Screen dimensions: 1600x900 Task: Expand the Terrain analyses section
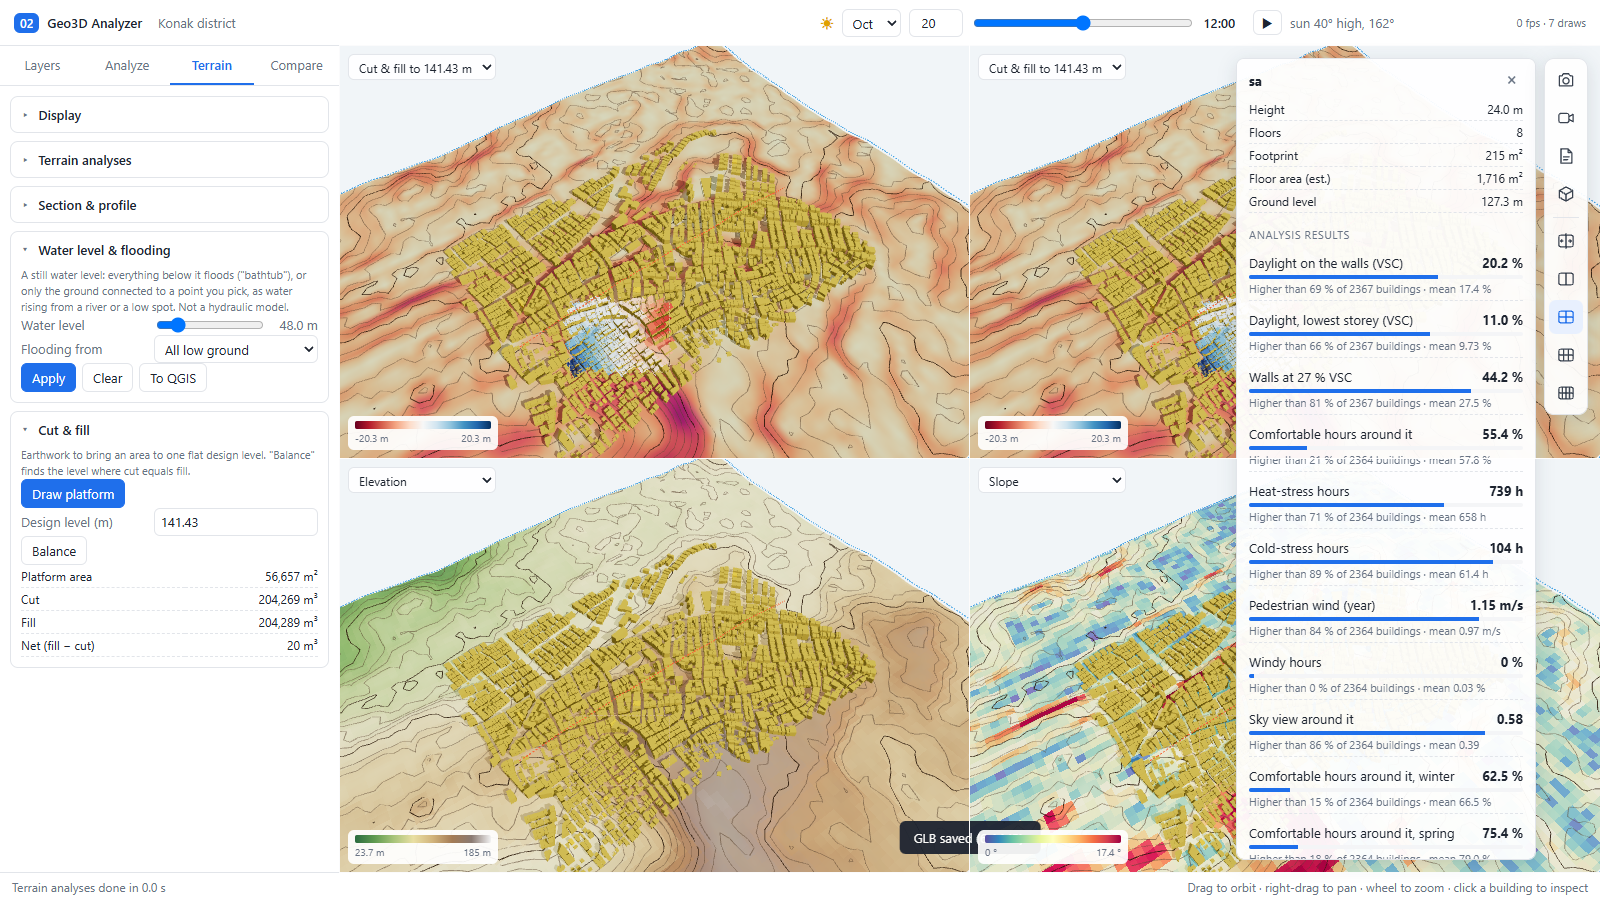169,160
